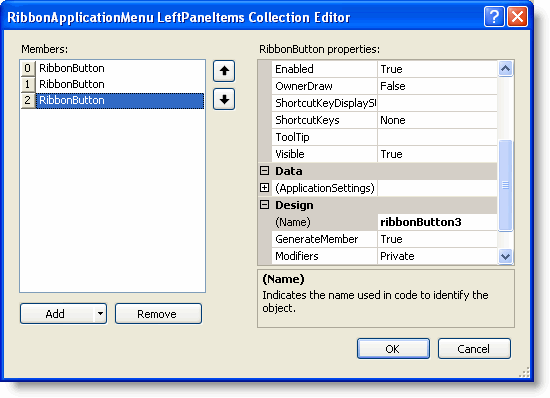550x398 pixels.
Task: Click the help question mark button
Action: tap(494, 16)
